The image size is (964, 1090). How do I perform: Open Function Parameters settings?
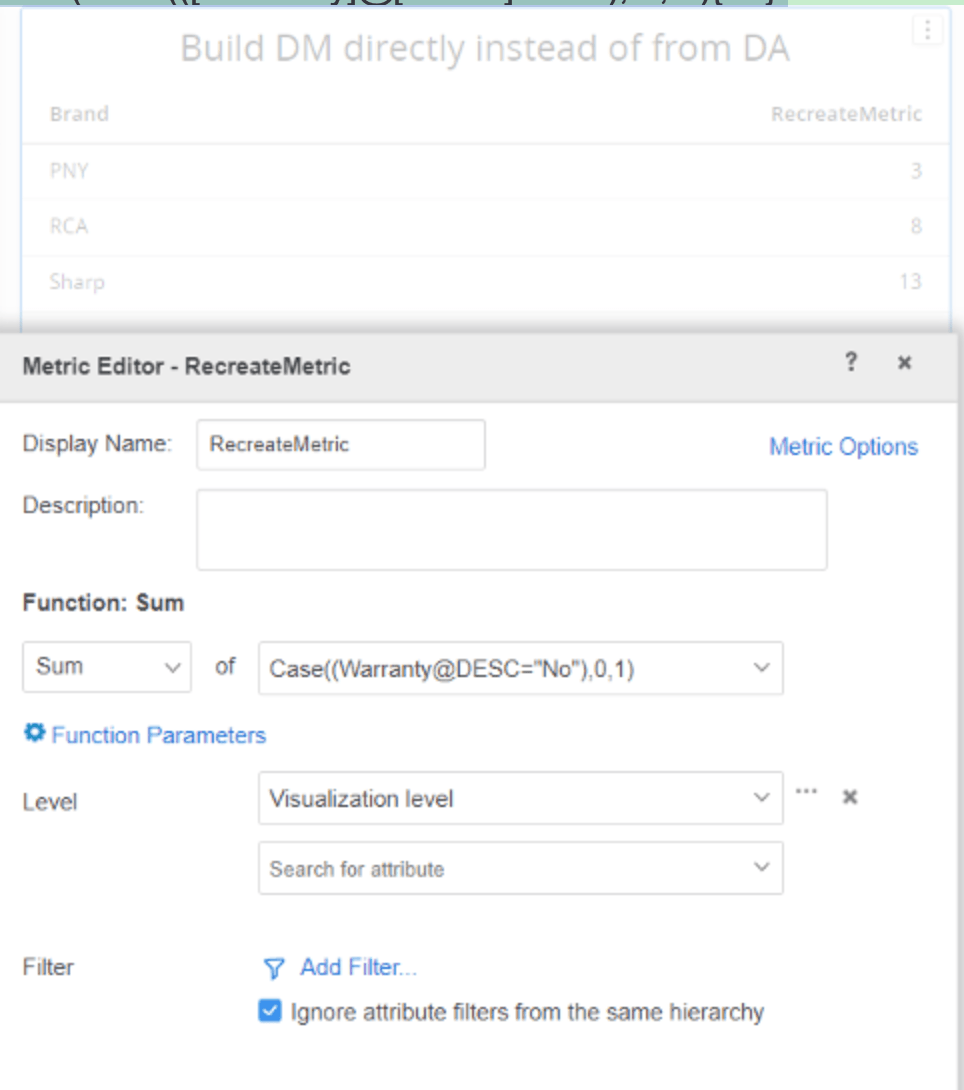(145, 735)
